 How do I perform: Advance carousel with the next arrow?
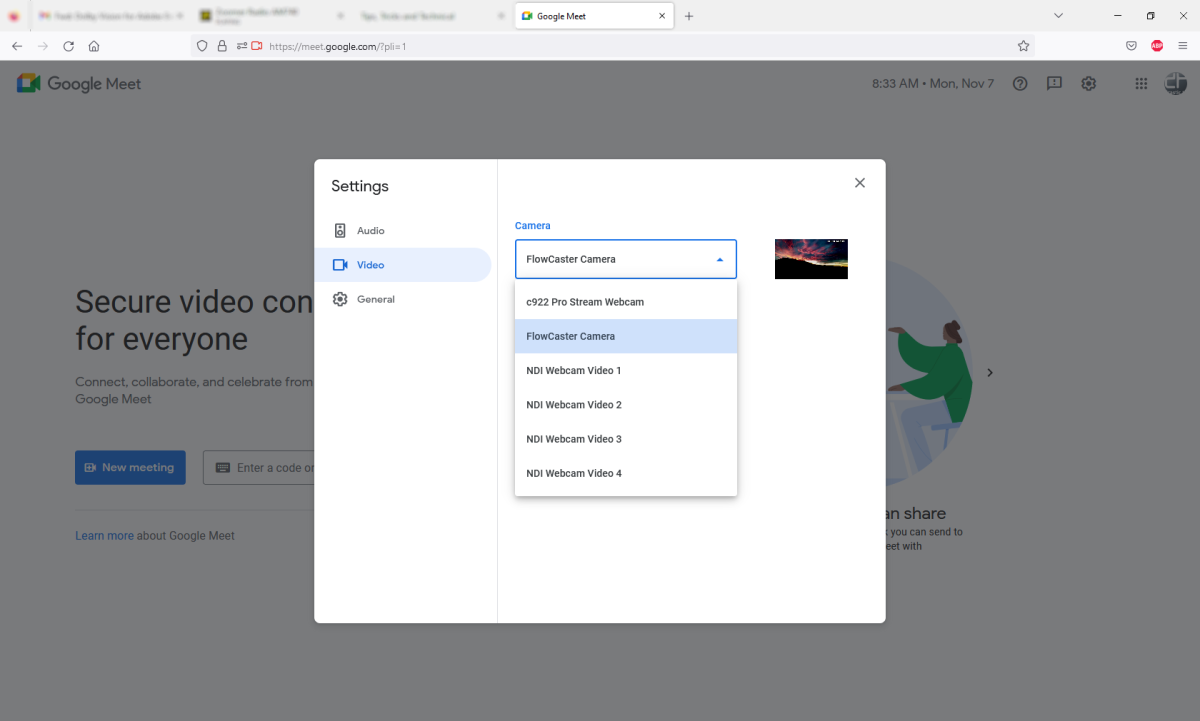(990, 372)
